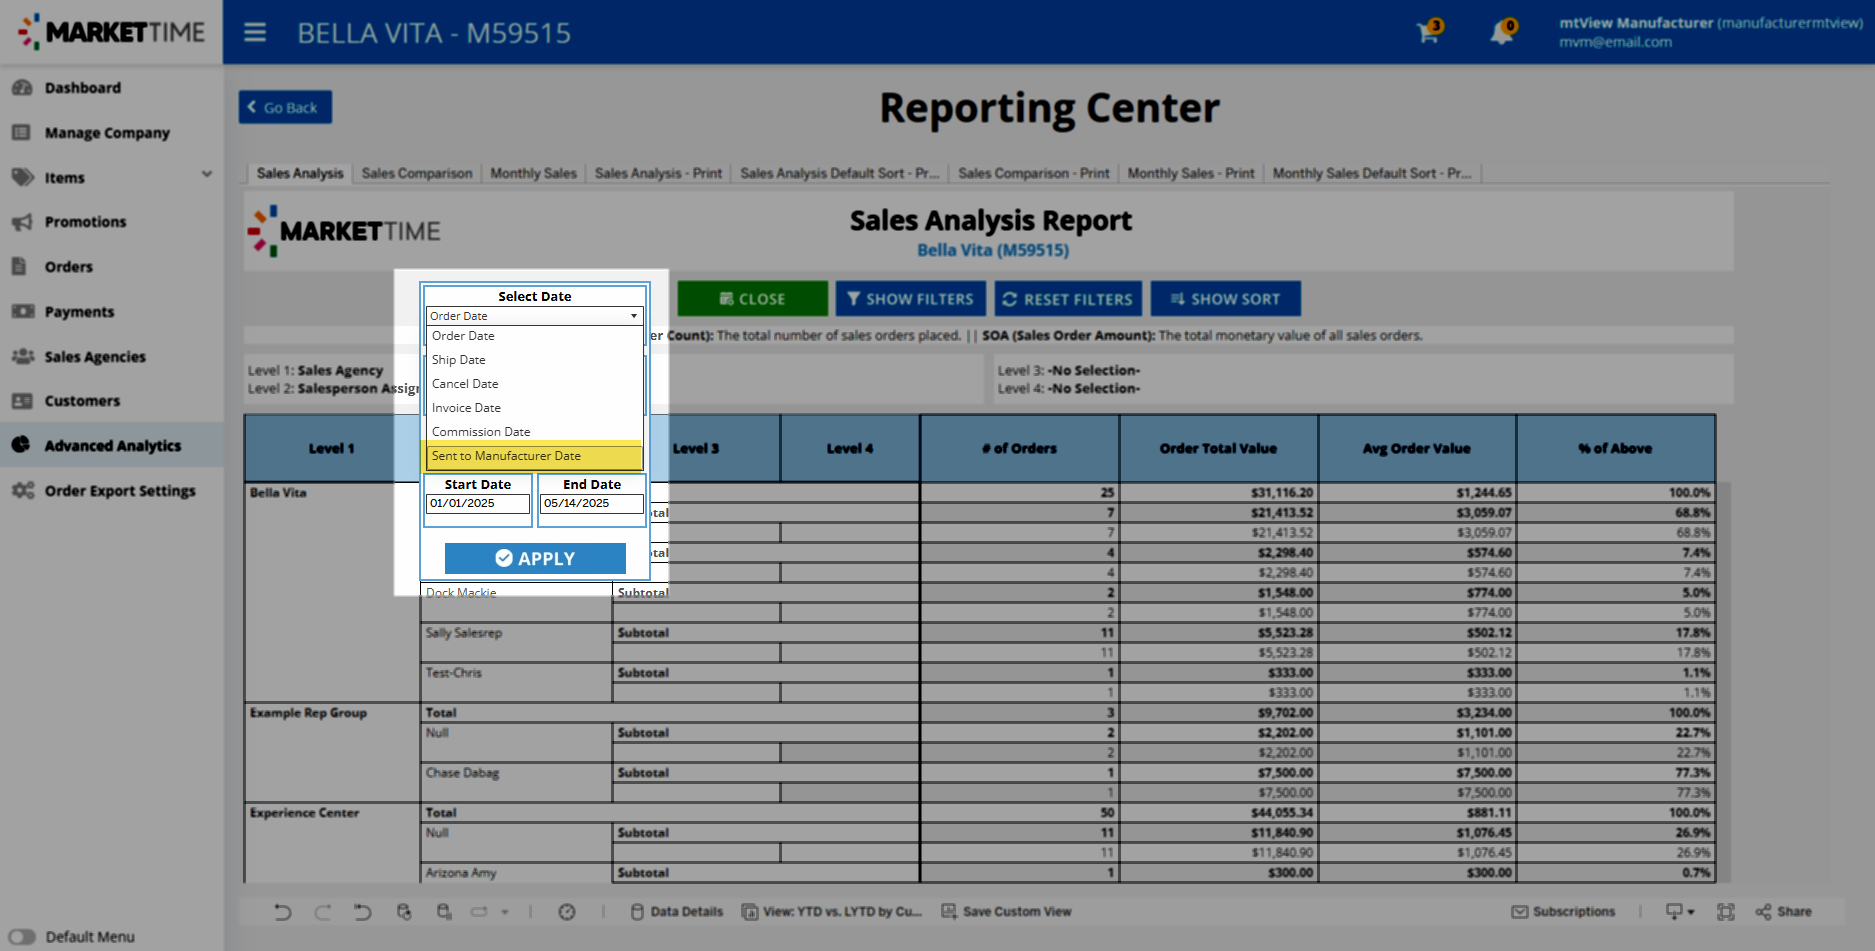The width and height of the screenshot is (1875, 951).
Task: Open the Select Date combo box
Action: click(534, 316)
